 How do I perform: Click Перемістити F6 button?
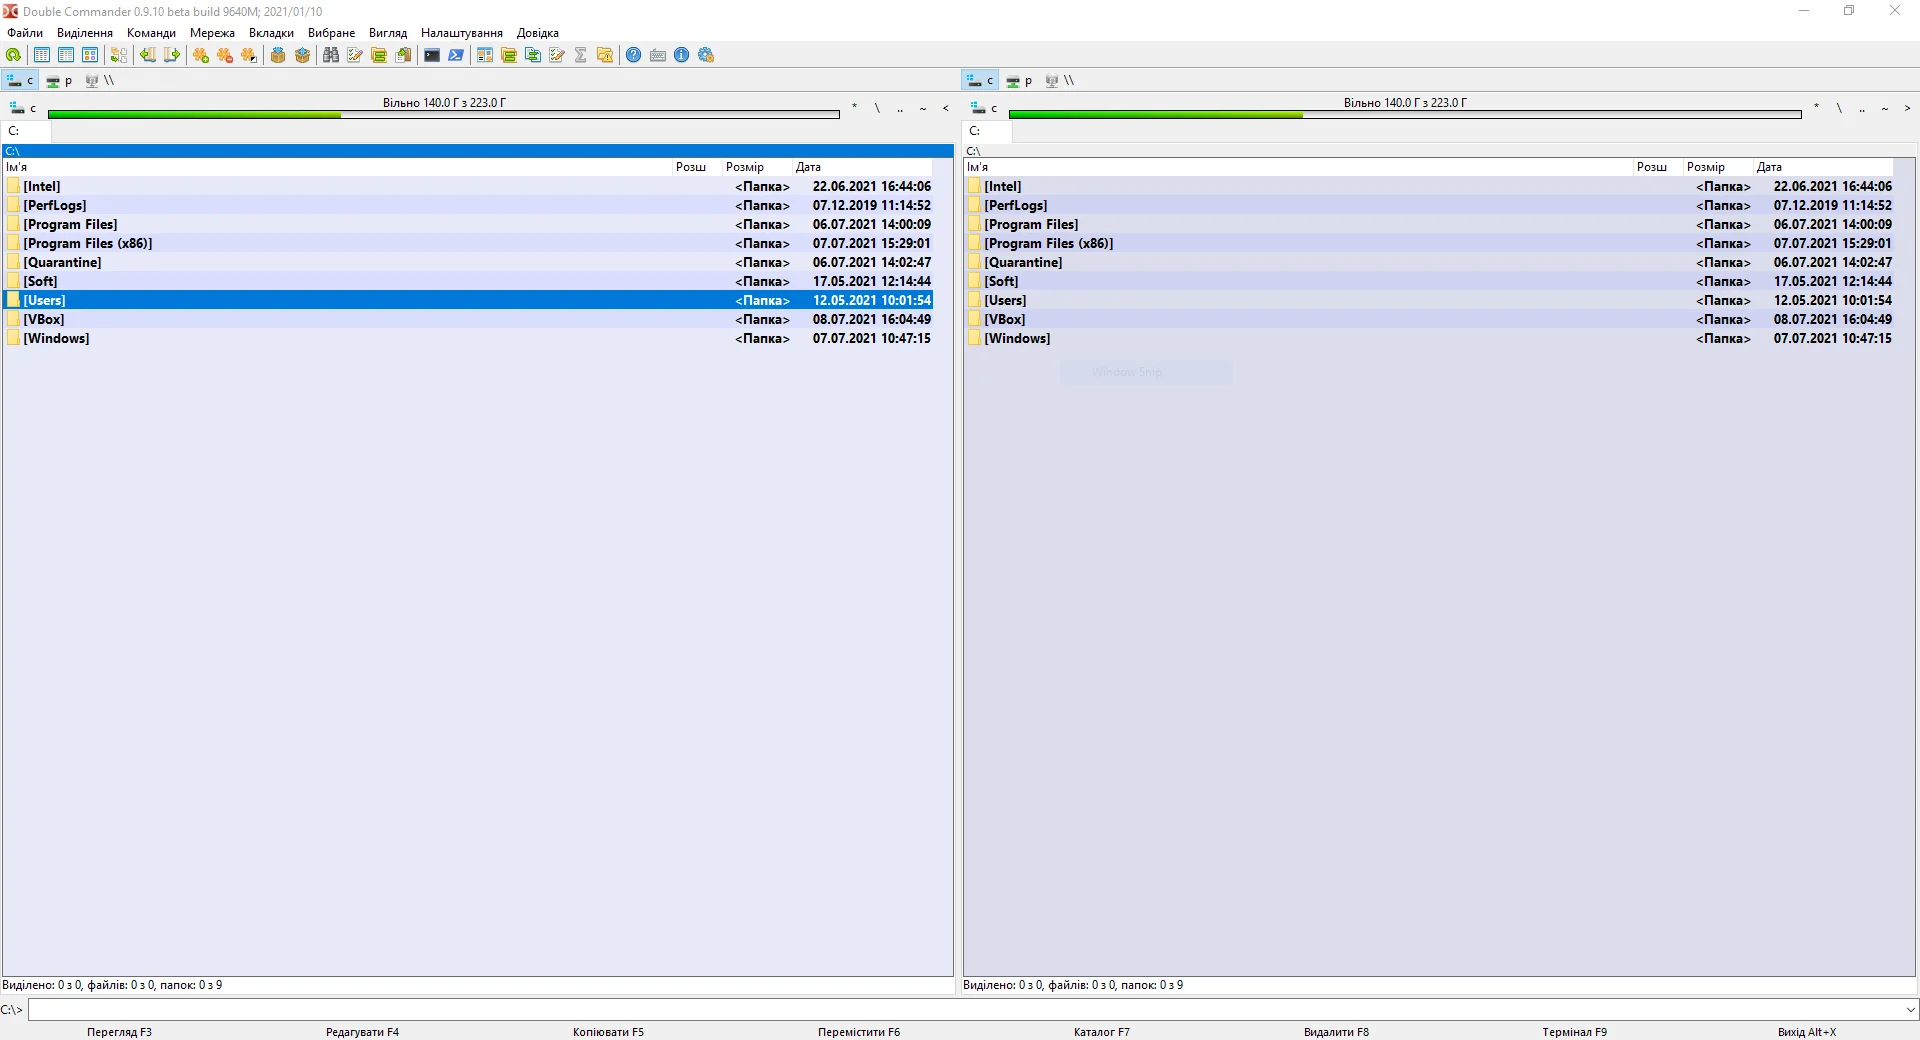tap(859, 1032)
